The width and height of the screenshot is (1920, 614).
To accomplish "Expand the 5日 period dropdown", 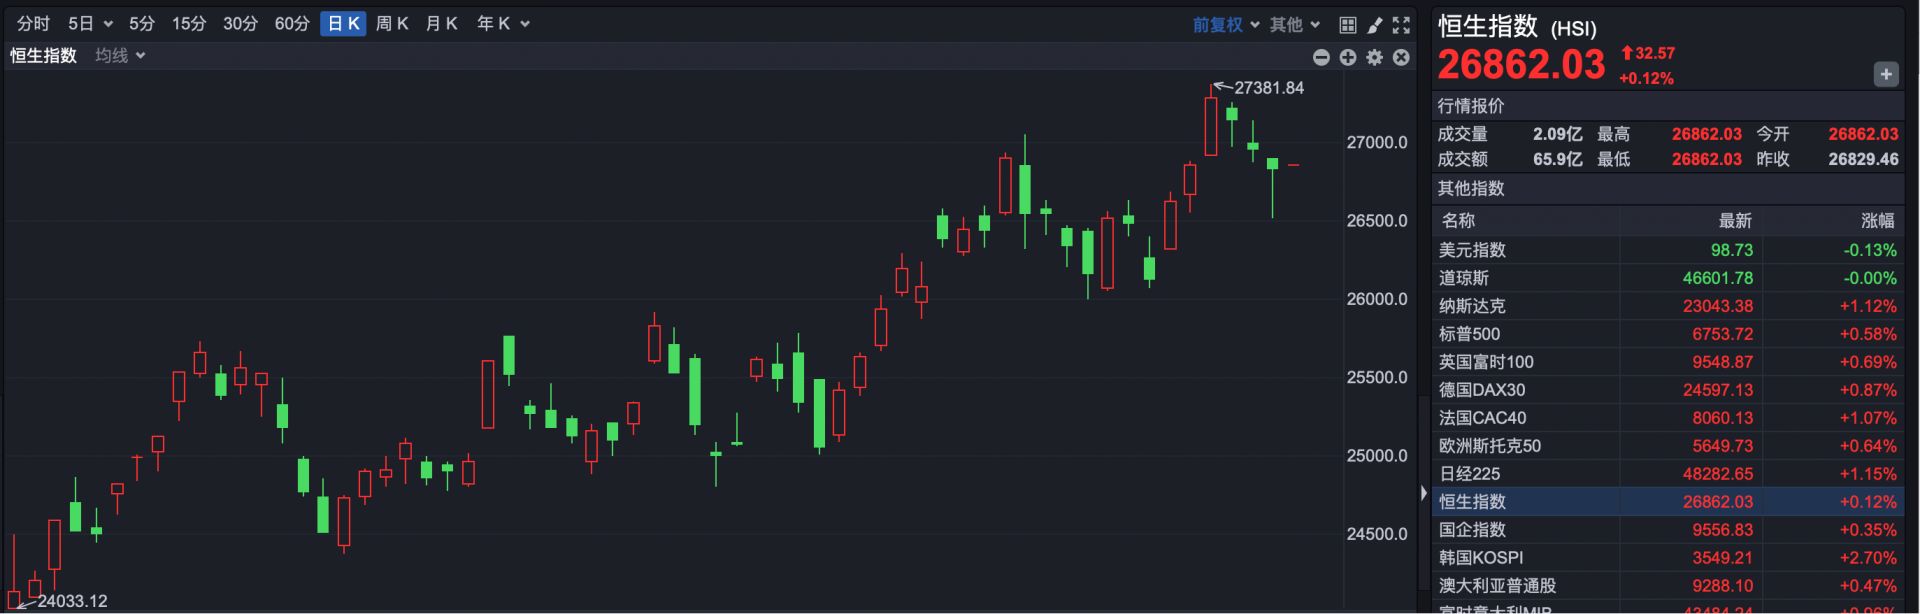I will coord(91,24).
